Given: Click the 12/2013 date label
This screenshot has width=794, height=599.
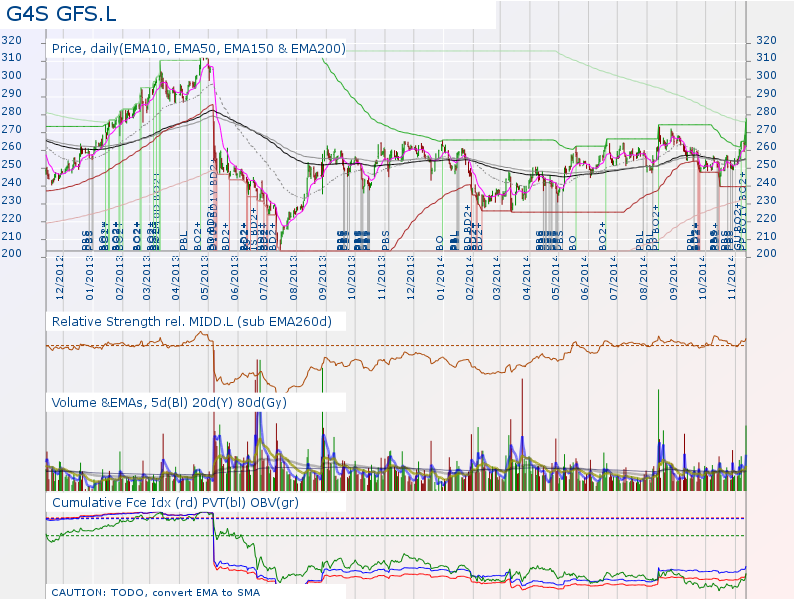Looking at the screenshot, I should pyautogui.click(x=412, y=282).
